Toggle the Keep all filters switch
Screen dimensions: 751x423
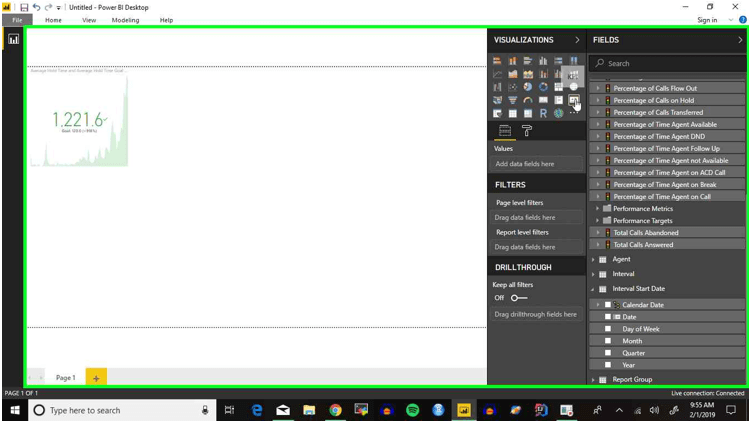(519, 297)
